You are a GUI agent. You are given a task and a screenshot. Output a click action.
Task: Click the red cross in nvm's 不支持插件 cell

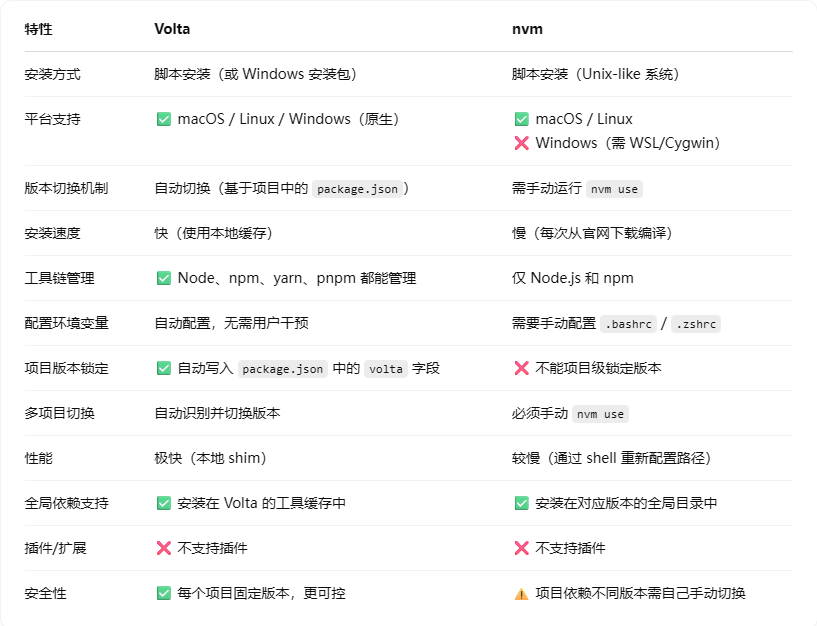pos(521,549)
